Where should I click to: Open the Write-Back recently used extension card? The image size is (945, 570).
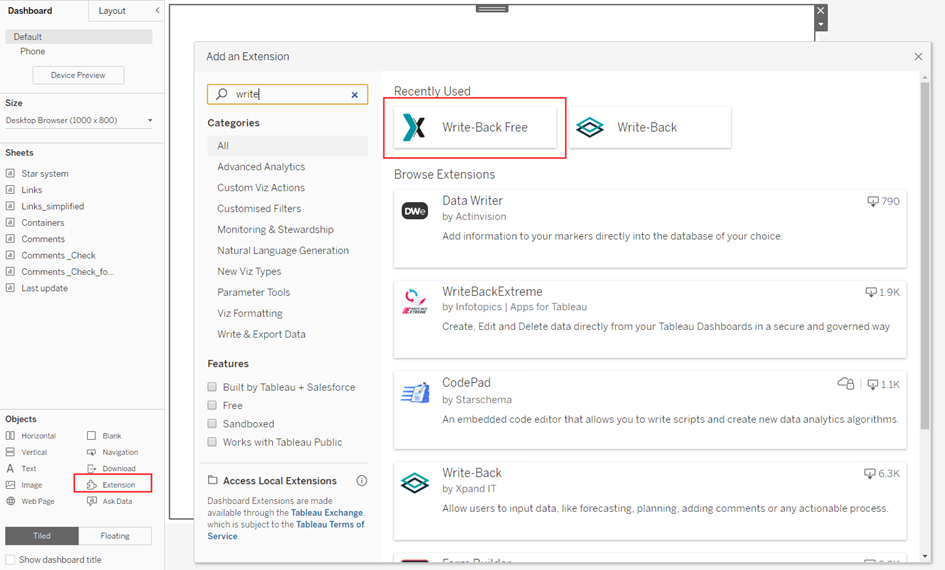click(650, 127)
